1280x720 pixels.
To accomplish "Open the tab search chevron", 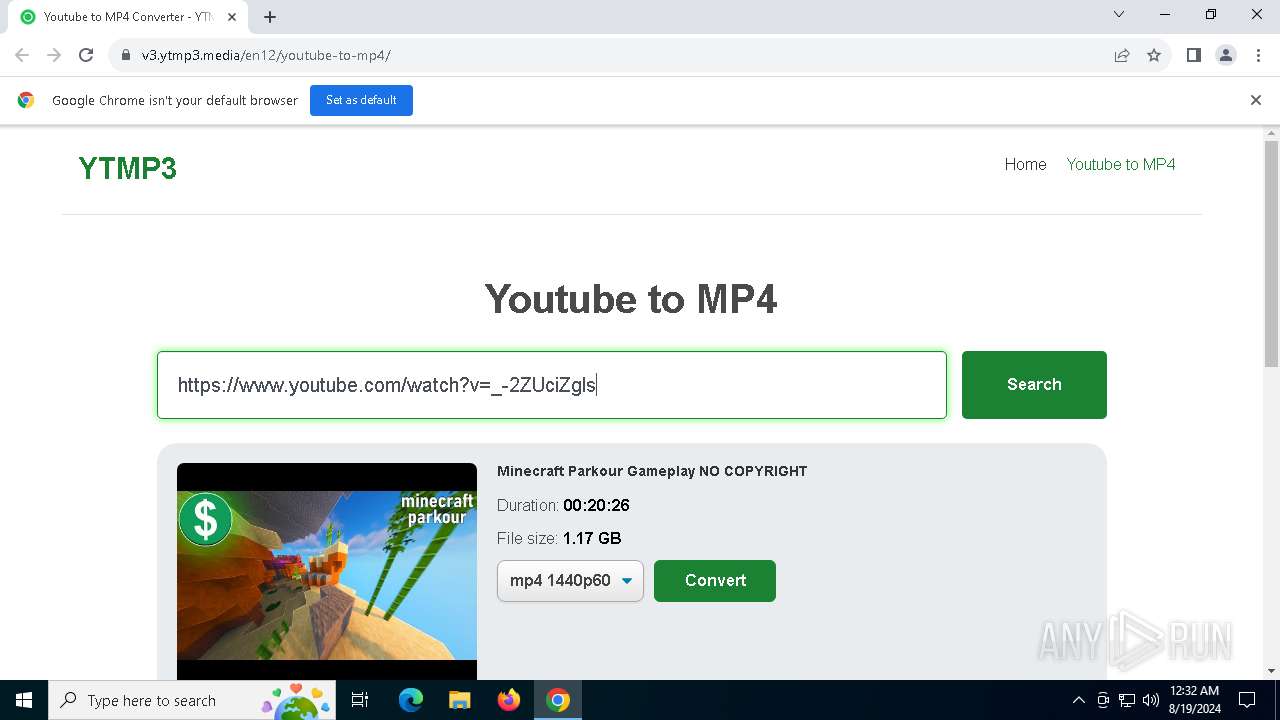I will [1119, 15].
